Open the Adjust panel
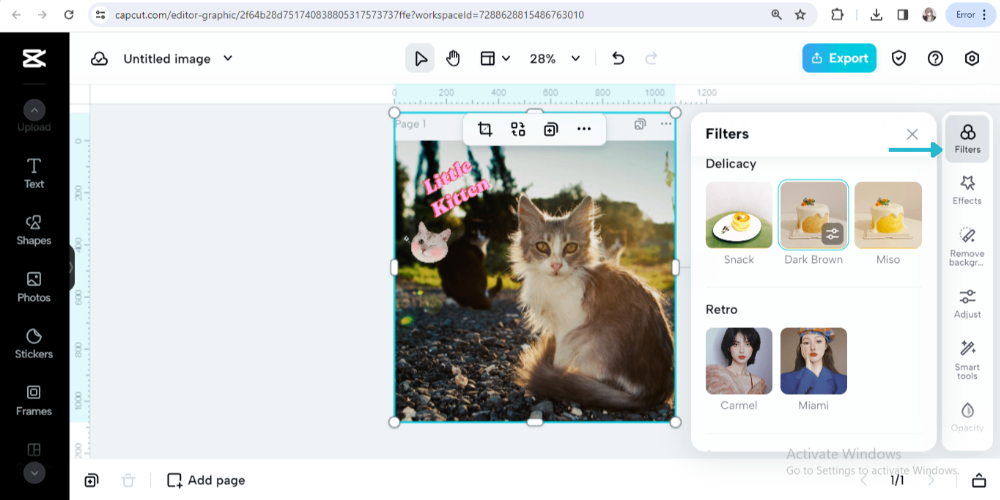Viewport: 1000px width, 500px height. (967, 303)
